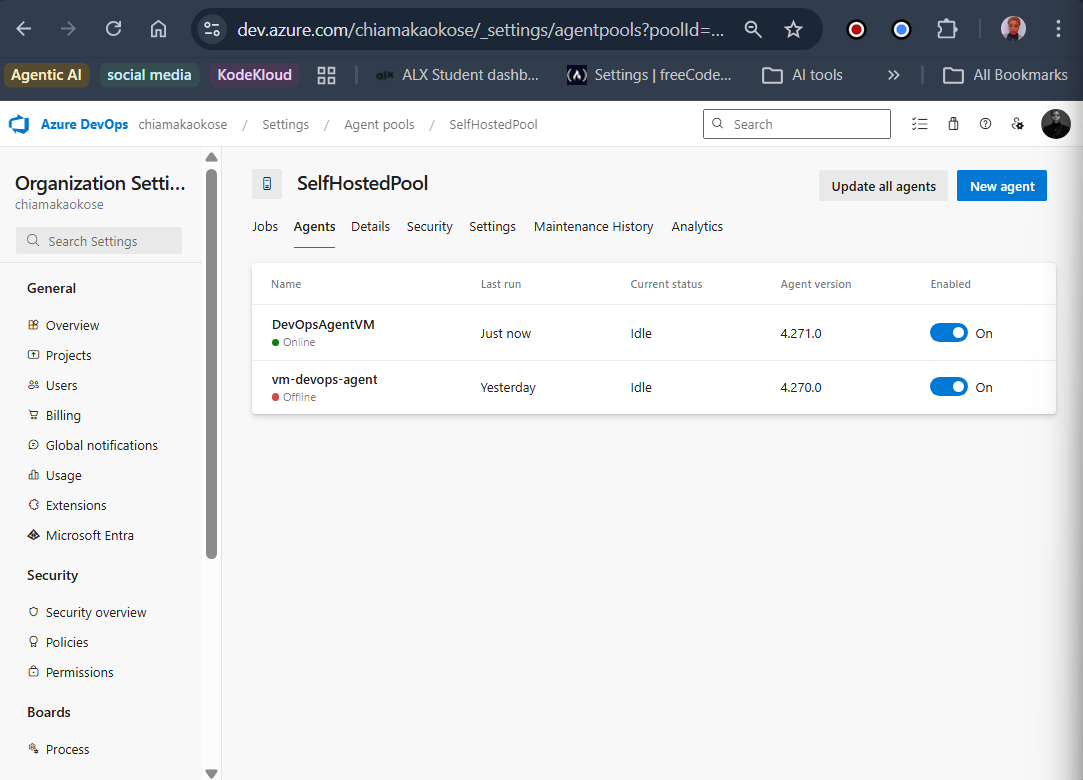Screen dimensions: 1083x780
Task: Click the red record extension icon
Action: point(856,30)
